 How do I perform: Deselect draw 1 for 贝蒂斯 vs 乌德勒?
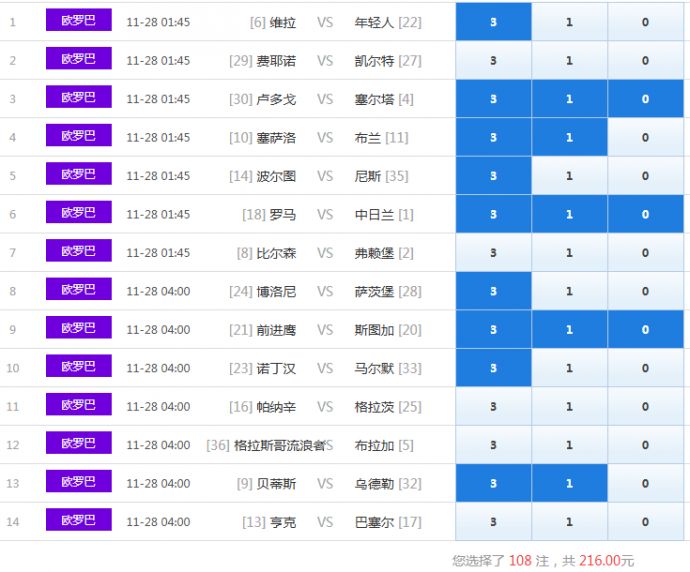pos(569,484)
